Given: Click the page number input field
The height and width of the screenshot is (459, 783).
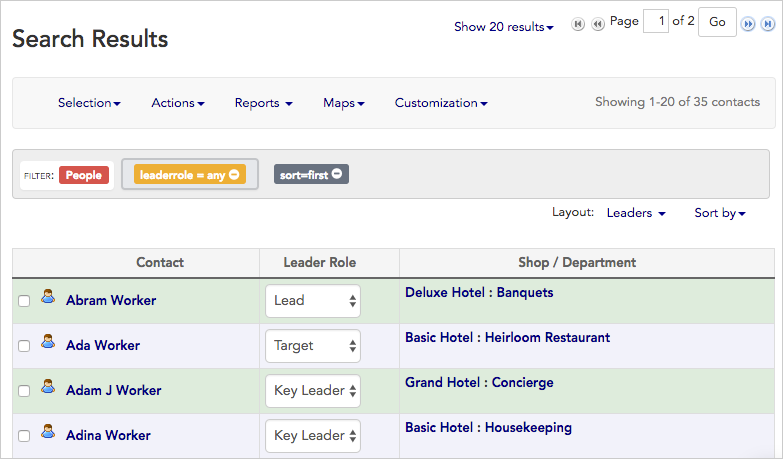Looking at the screenshot, I should [x=656, y=21].
